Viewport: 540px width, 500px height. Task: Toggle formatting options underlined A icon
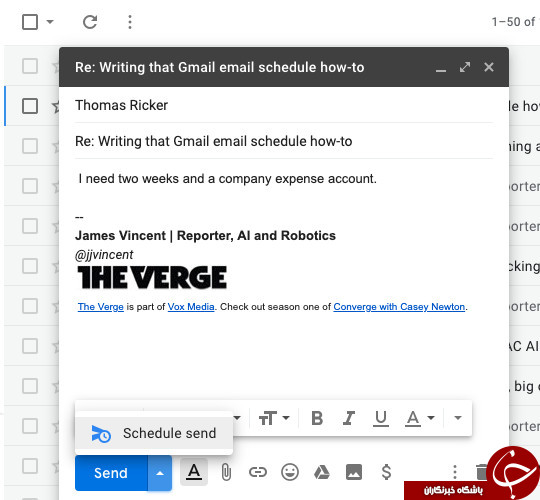click(x=194, y=472)
